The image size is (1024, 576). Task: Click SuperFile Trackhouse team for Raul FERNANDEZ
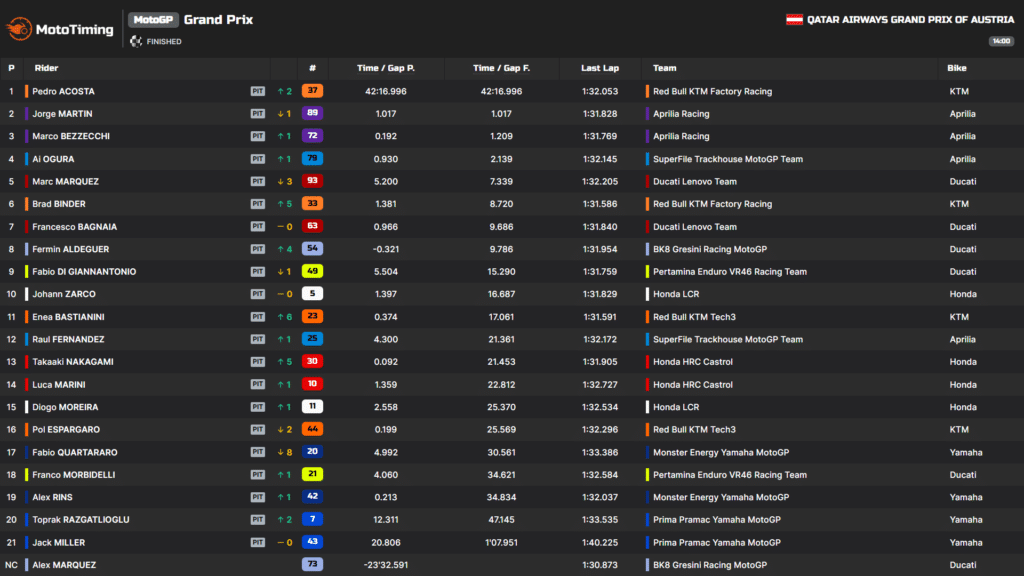pos(728,340)
